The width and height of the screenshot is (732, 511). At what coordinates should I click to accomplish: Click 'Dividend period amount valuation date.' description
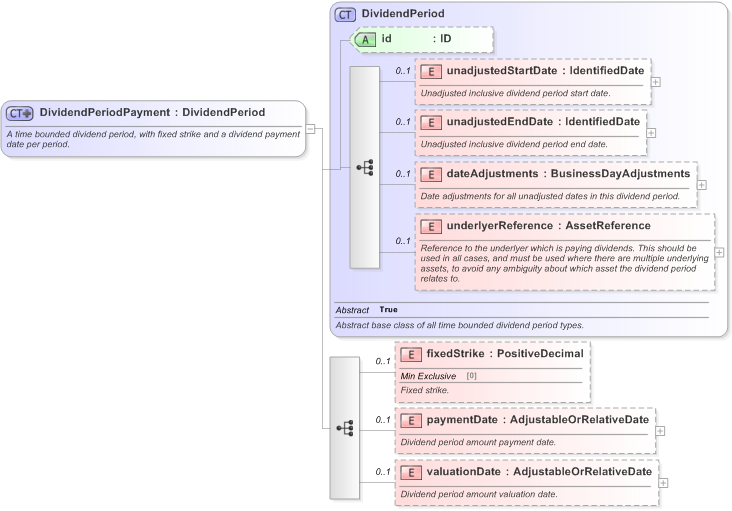(479, 494)
